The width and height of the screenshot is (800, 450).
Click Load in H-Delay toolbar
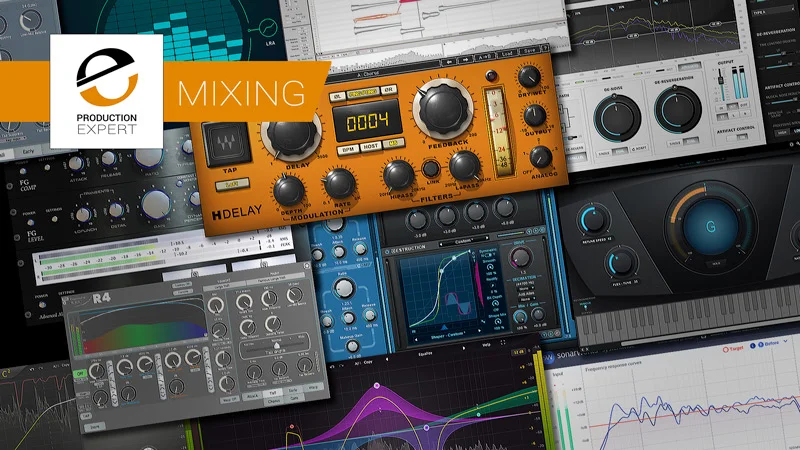[508, 54]
